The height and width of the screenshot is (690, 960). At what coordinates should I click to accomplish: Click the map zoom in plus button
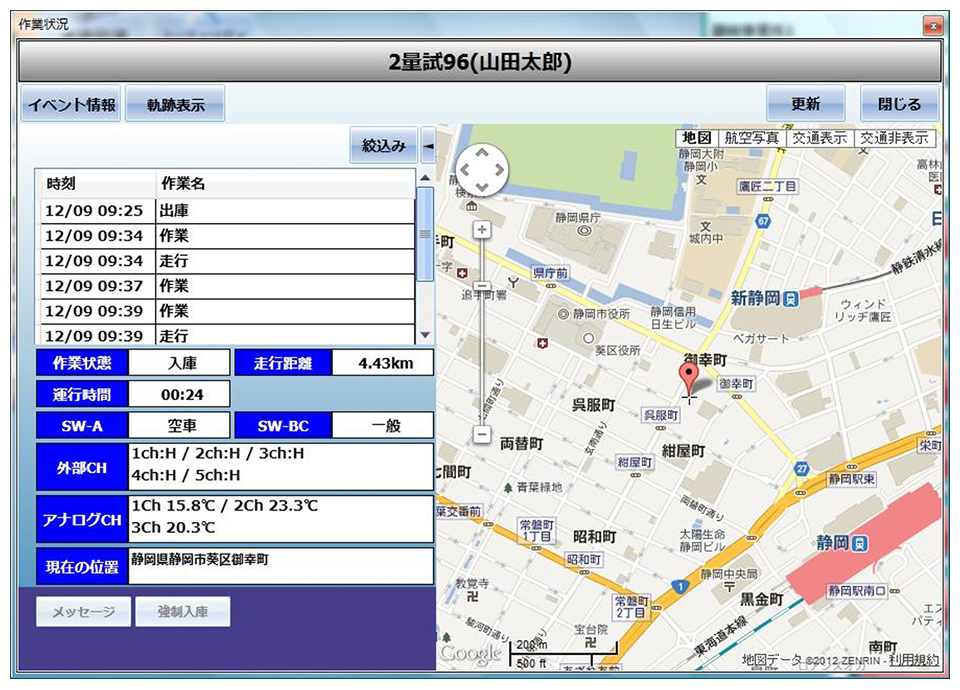pos(482,230)
